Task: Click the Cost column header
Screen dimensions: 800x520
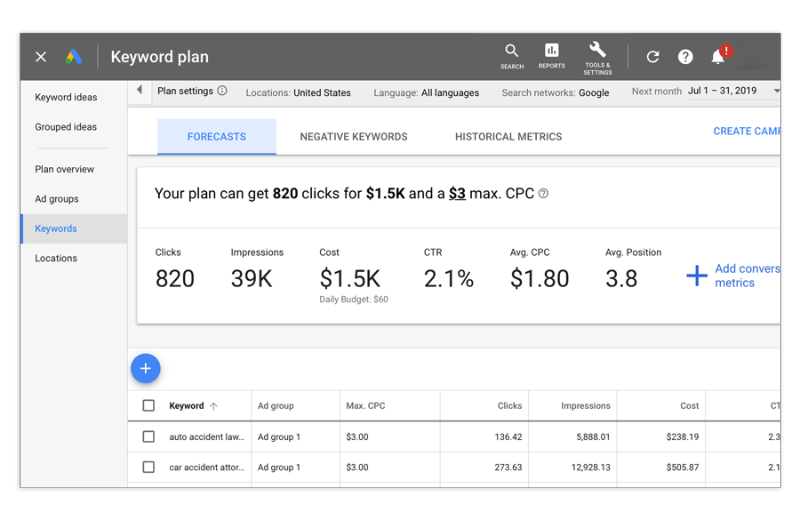Action: tap(689, 406)
